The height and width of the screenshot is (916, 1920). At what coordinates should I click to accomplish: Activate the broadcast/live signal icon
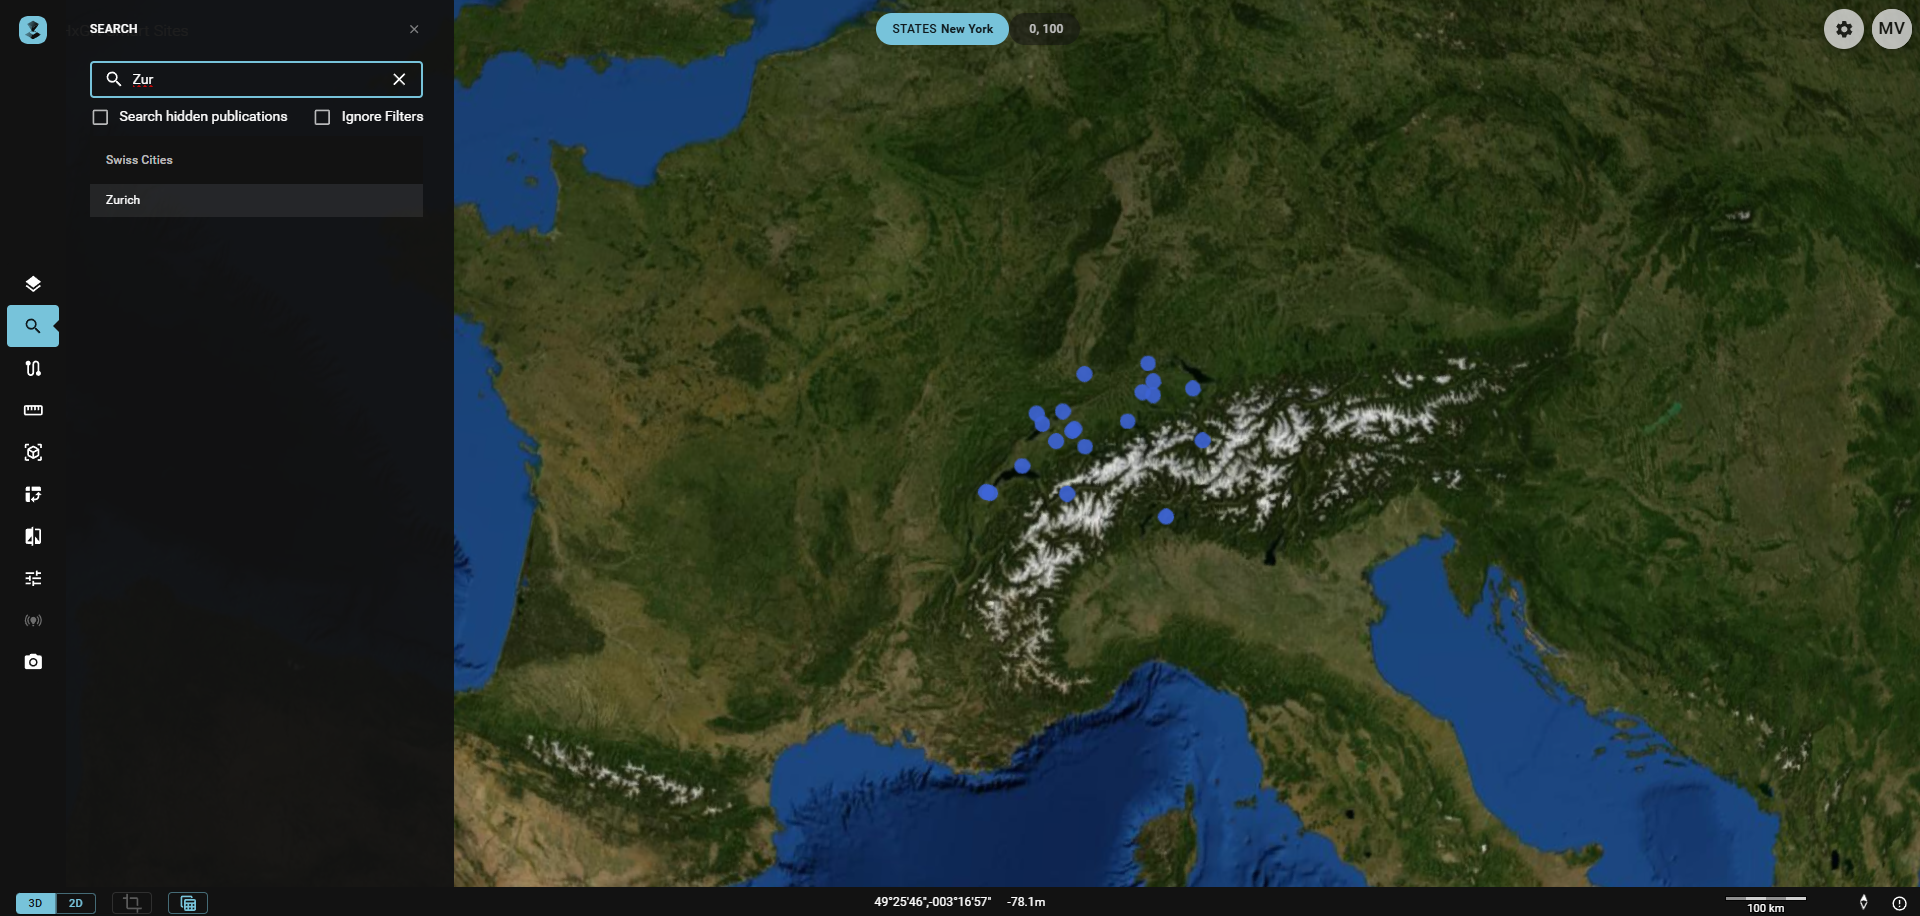click(x=33, y=620)
